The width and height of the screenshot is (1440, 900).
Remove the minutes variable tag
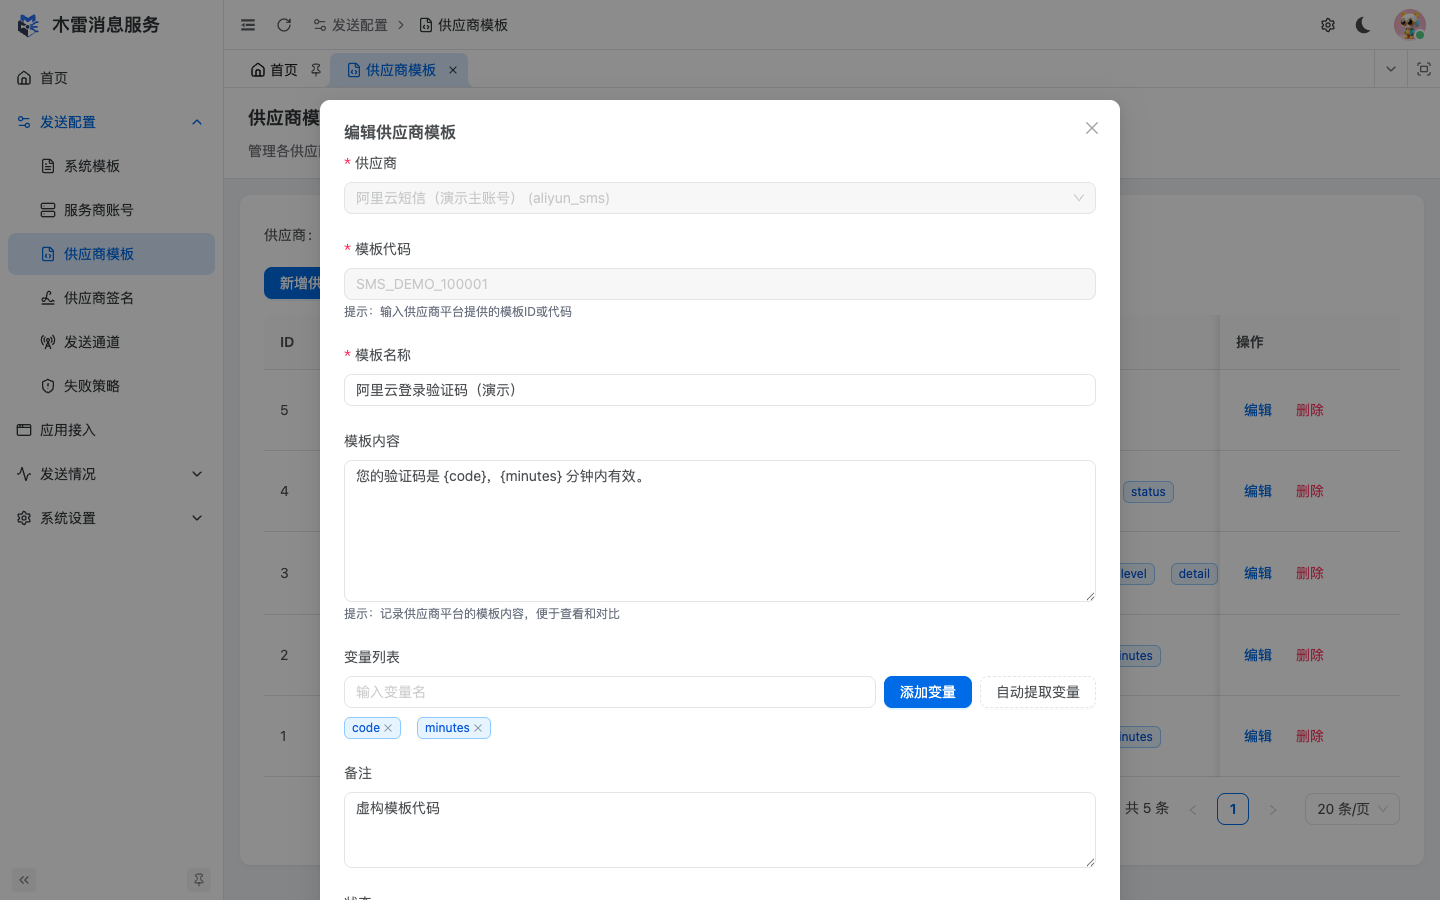pyautogui.click(x=478, y=728)
